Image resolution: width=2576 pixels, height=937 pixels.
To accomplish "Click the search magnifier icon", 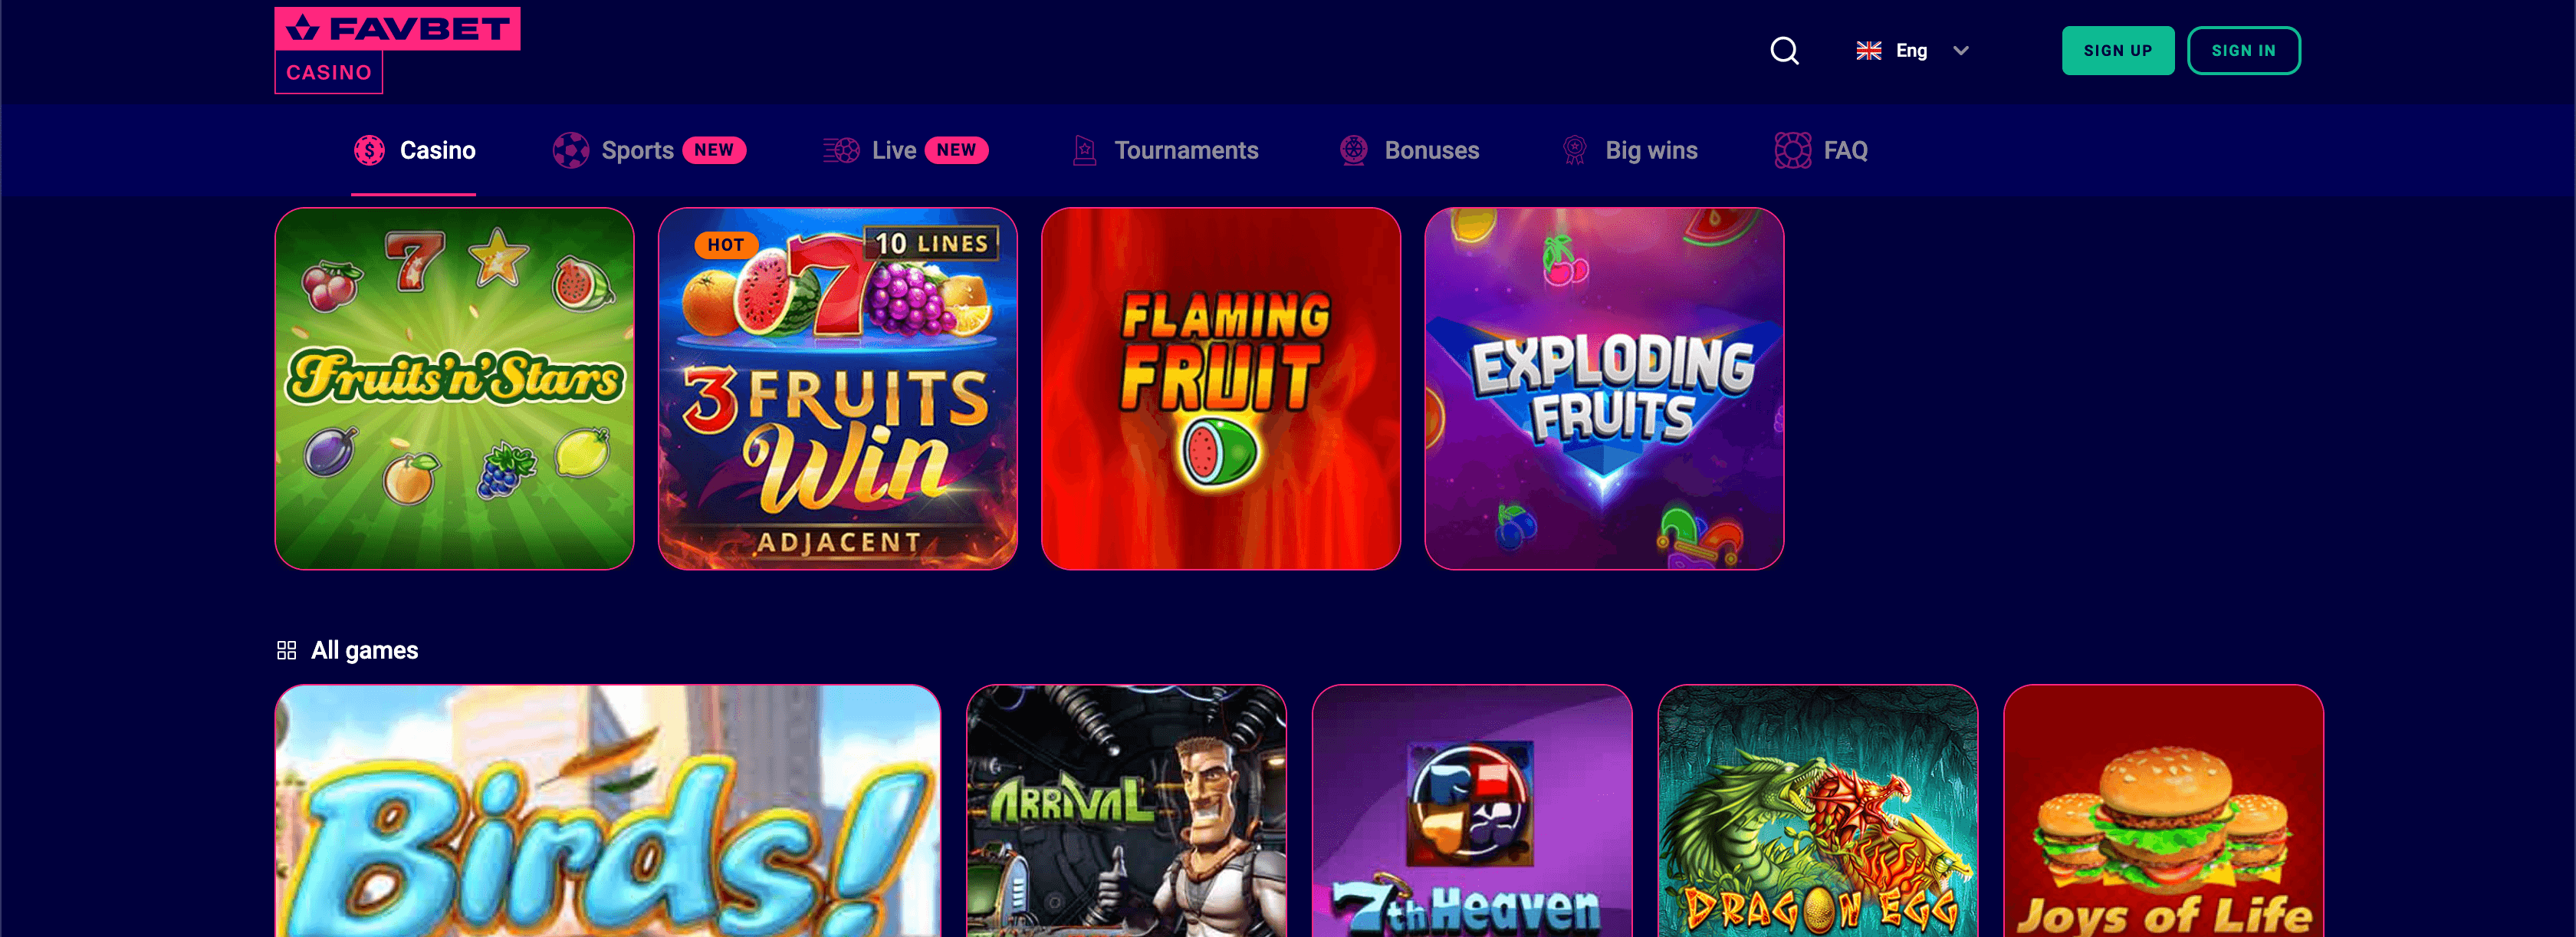I will tap(1784, 50).
